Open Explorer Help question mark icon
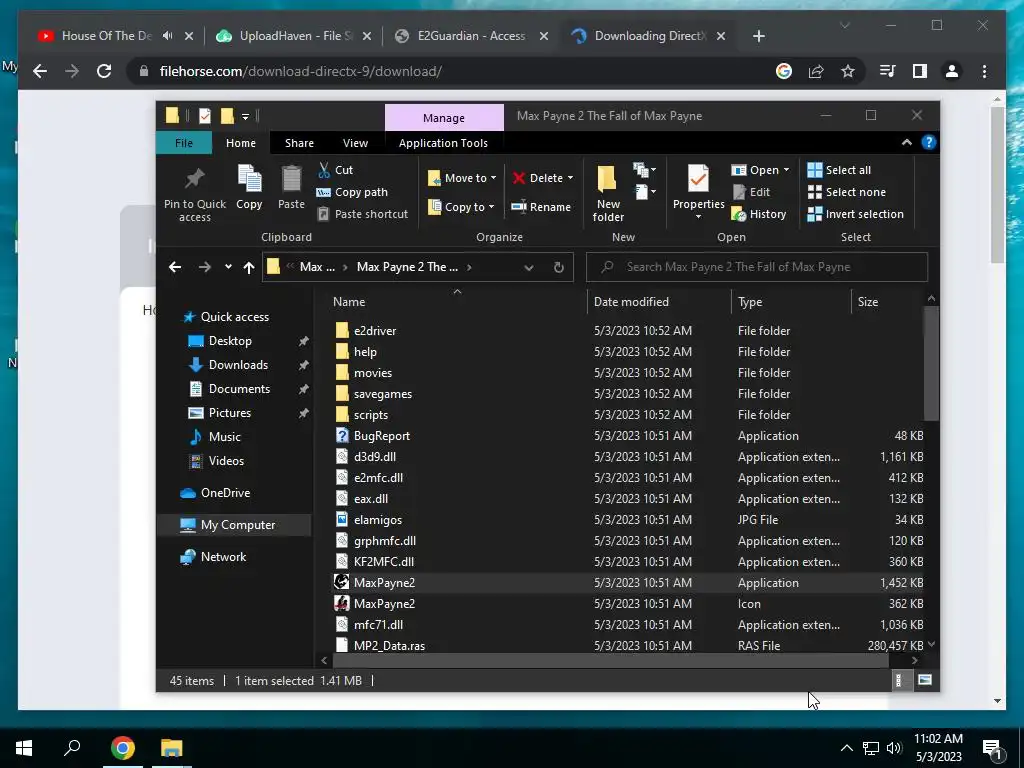Image resolution: width=1024 pixels, height=768 pixels. pyautogui.click(x=929, y=142)
